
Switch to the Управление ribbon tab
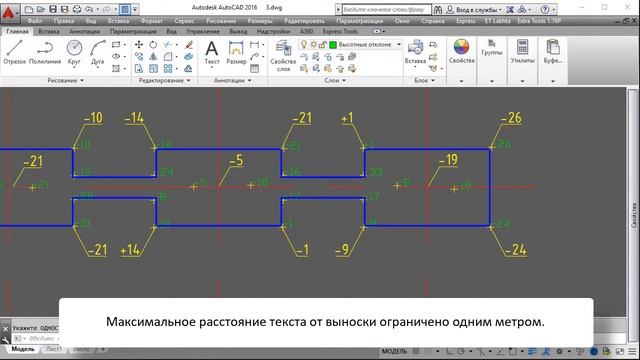(x=203, y=31)
